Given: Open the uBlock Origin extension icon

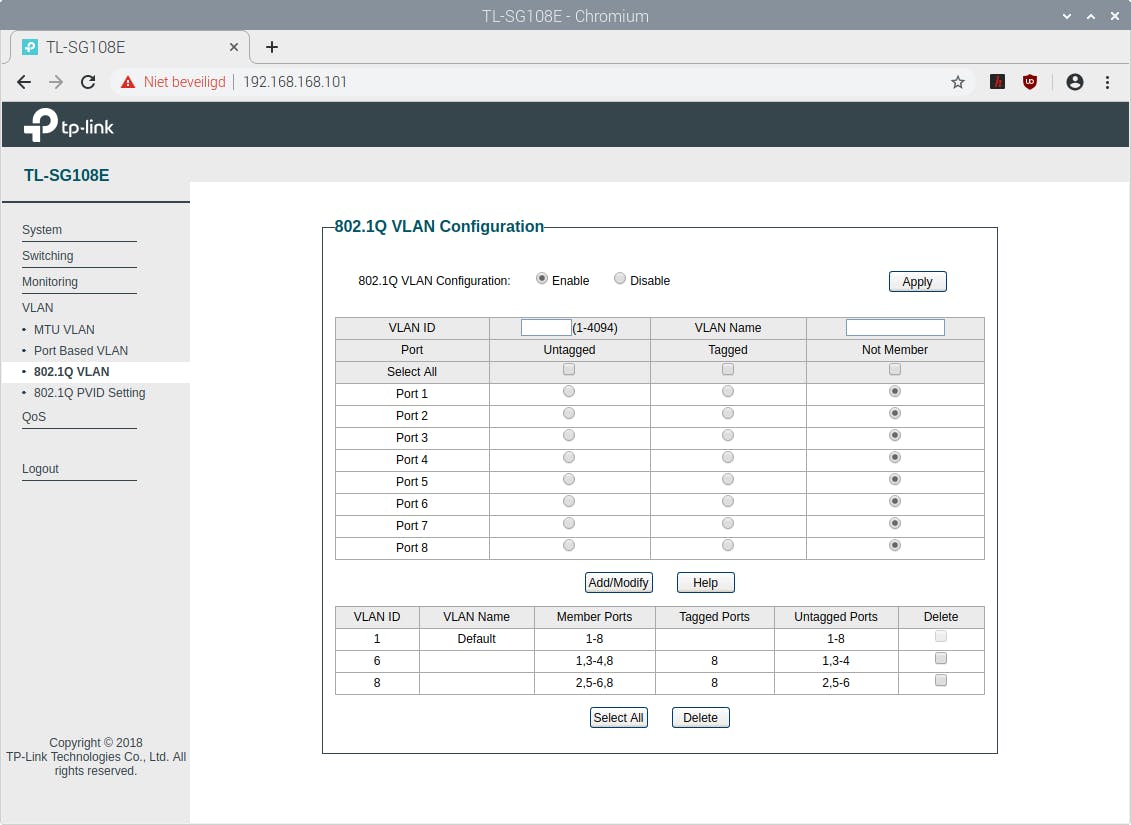Looking at the screenshot, I should coord(1030,82).
